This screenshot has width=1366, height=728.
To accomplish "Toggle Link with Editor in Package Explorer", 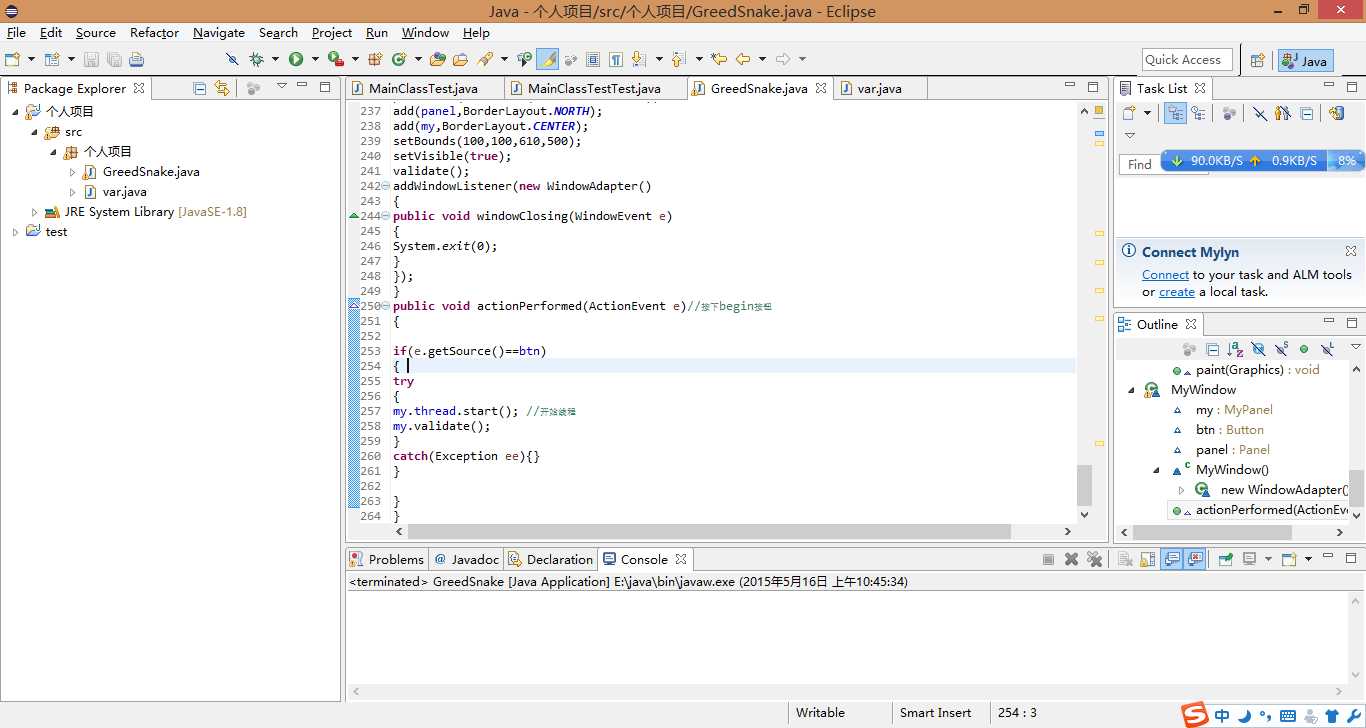I will click(222, 88).
